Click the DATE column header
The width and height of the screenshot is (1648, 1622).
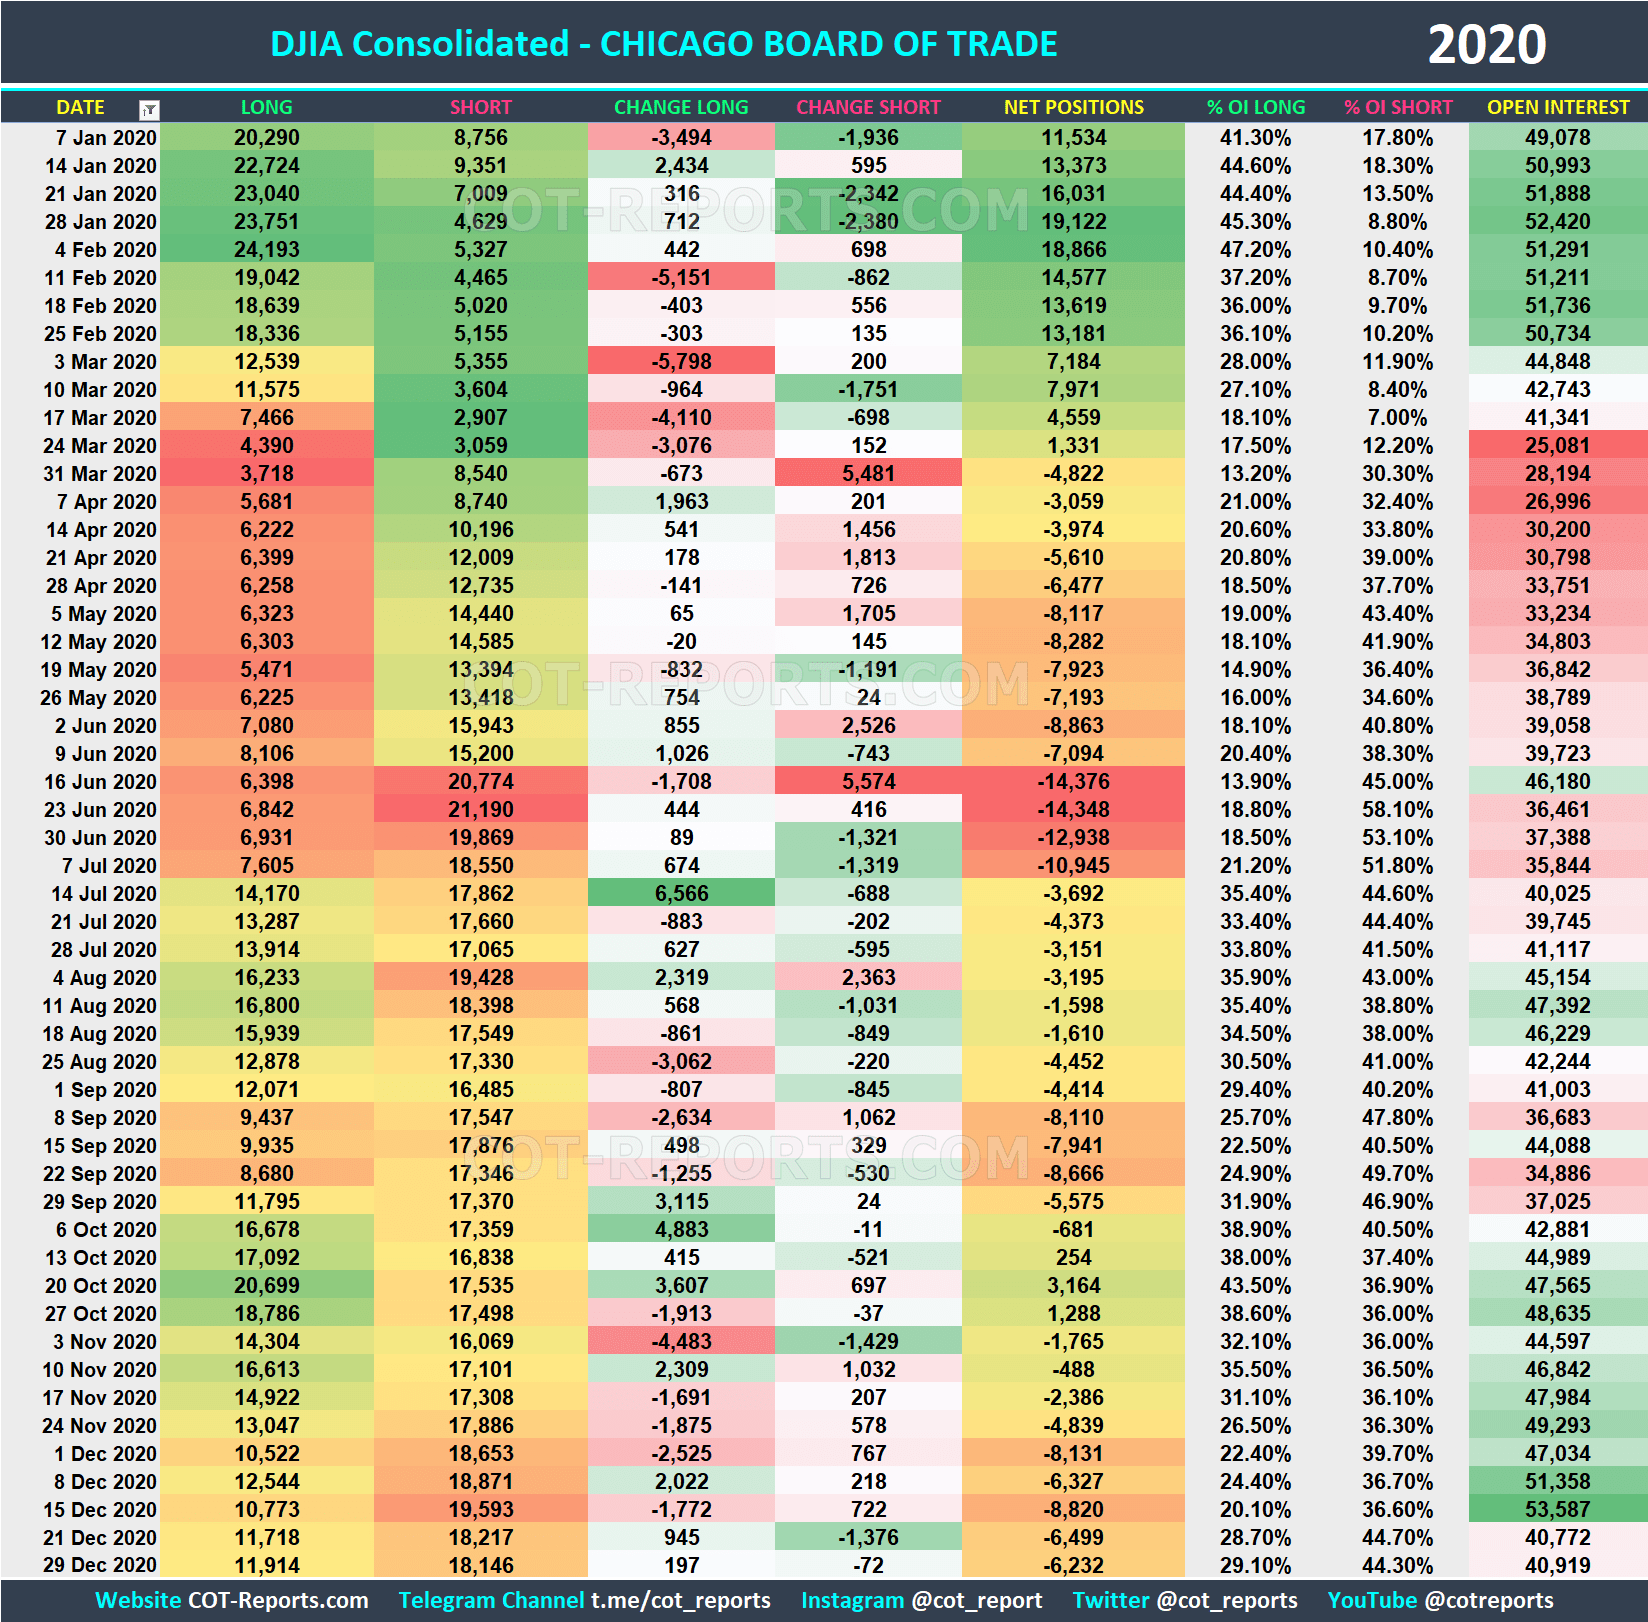tap(80, 107)
